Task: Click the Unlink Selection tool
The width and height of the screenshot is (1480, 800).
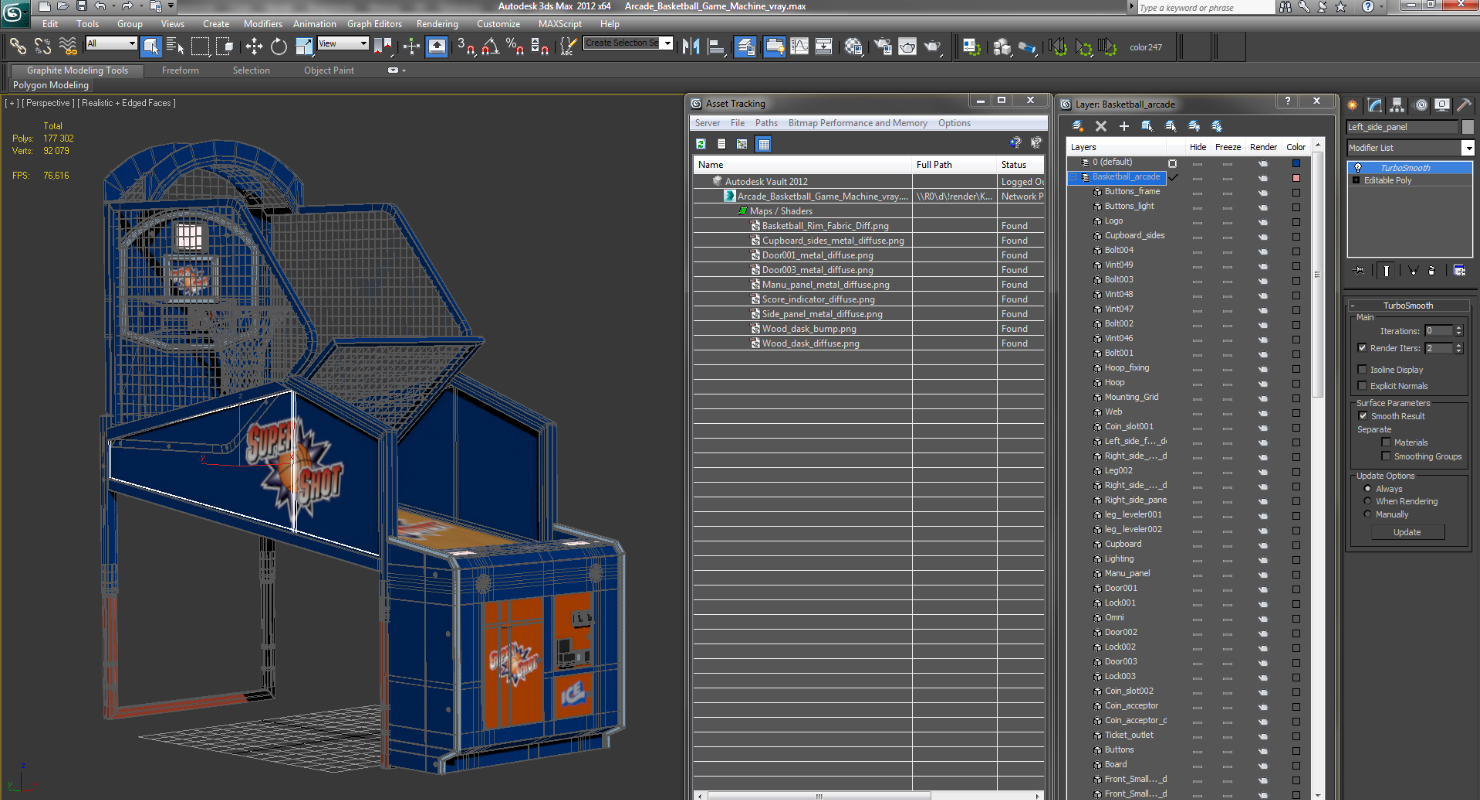Action: (43, 46)
